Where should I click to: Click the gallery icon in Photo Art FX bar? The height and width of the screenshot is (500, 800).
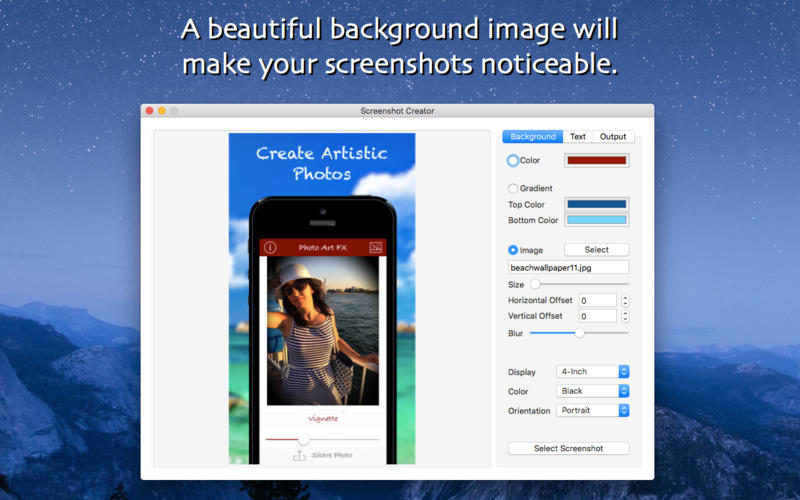(376, 247)
